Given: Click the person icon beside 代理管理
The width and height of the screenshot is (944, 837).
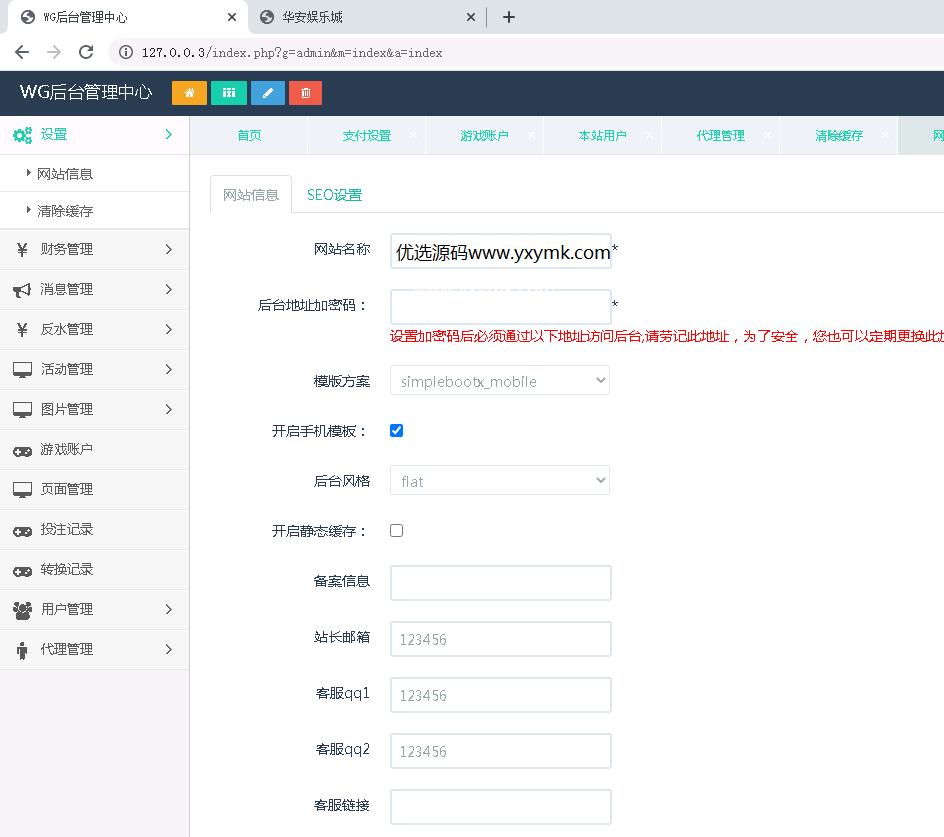Looking at the screenshot, I should pos(22,650).
